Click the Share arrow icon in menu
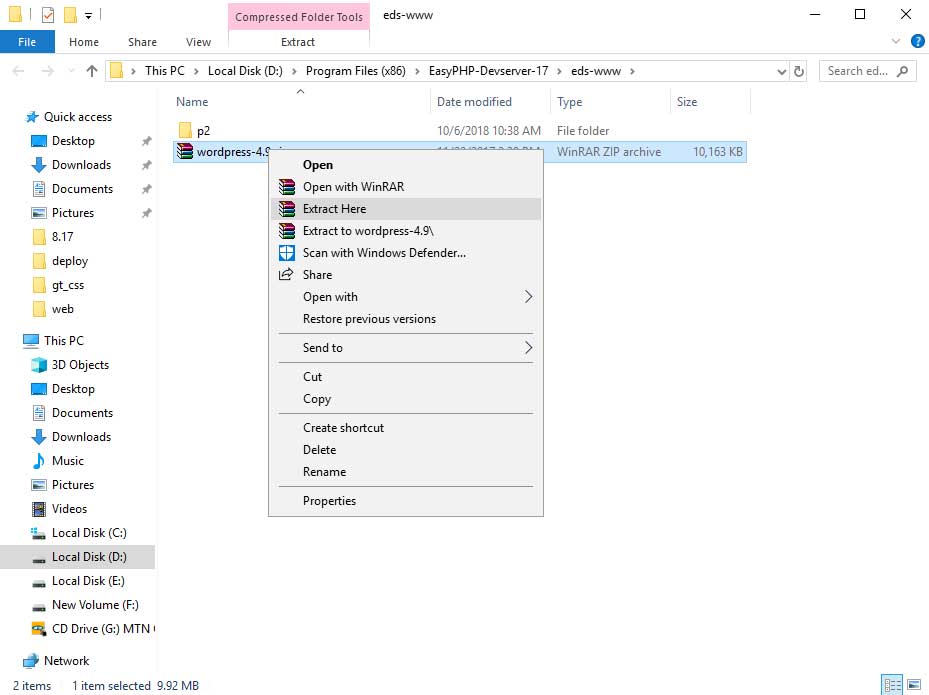Screen dimensions: 929x695 [x=286, y=274]
